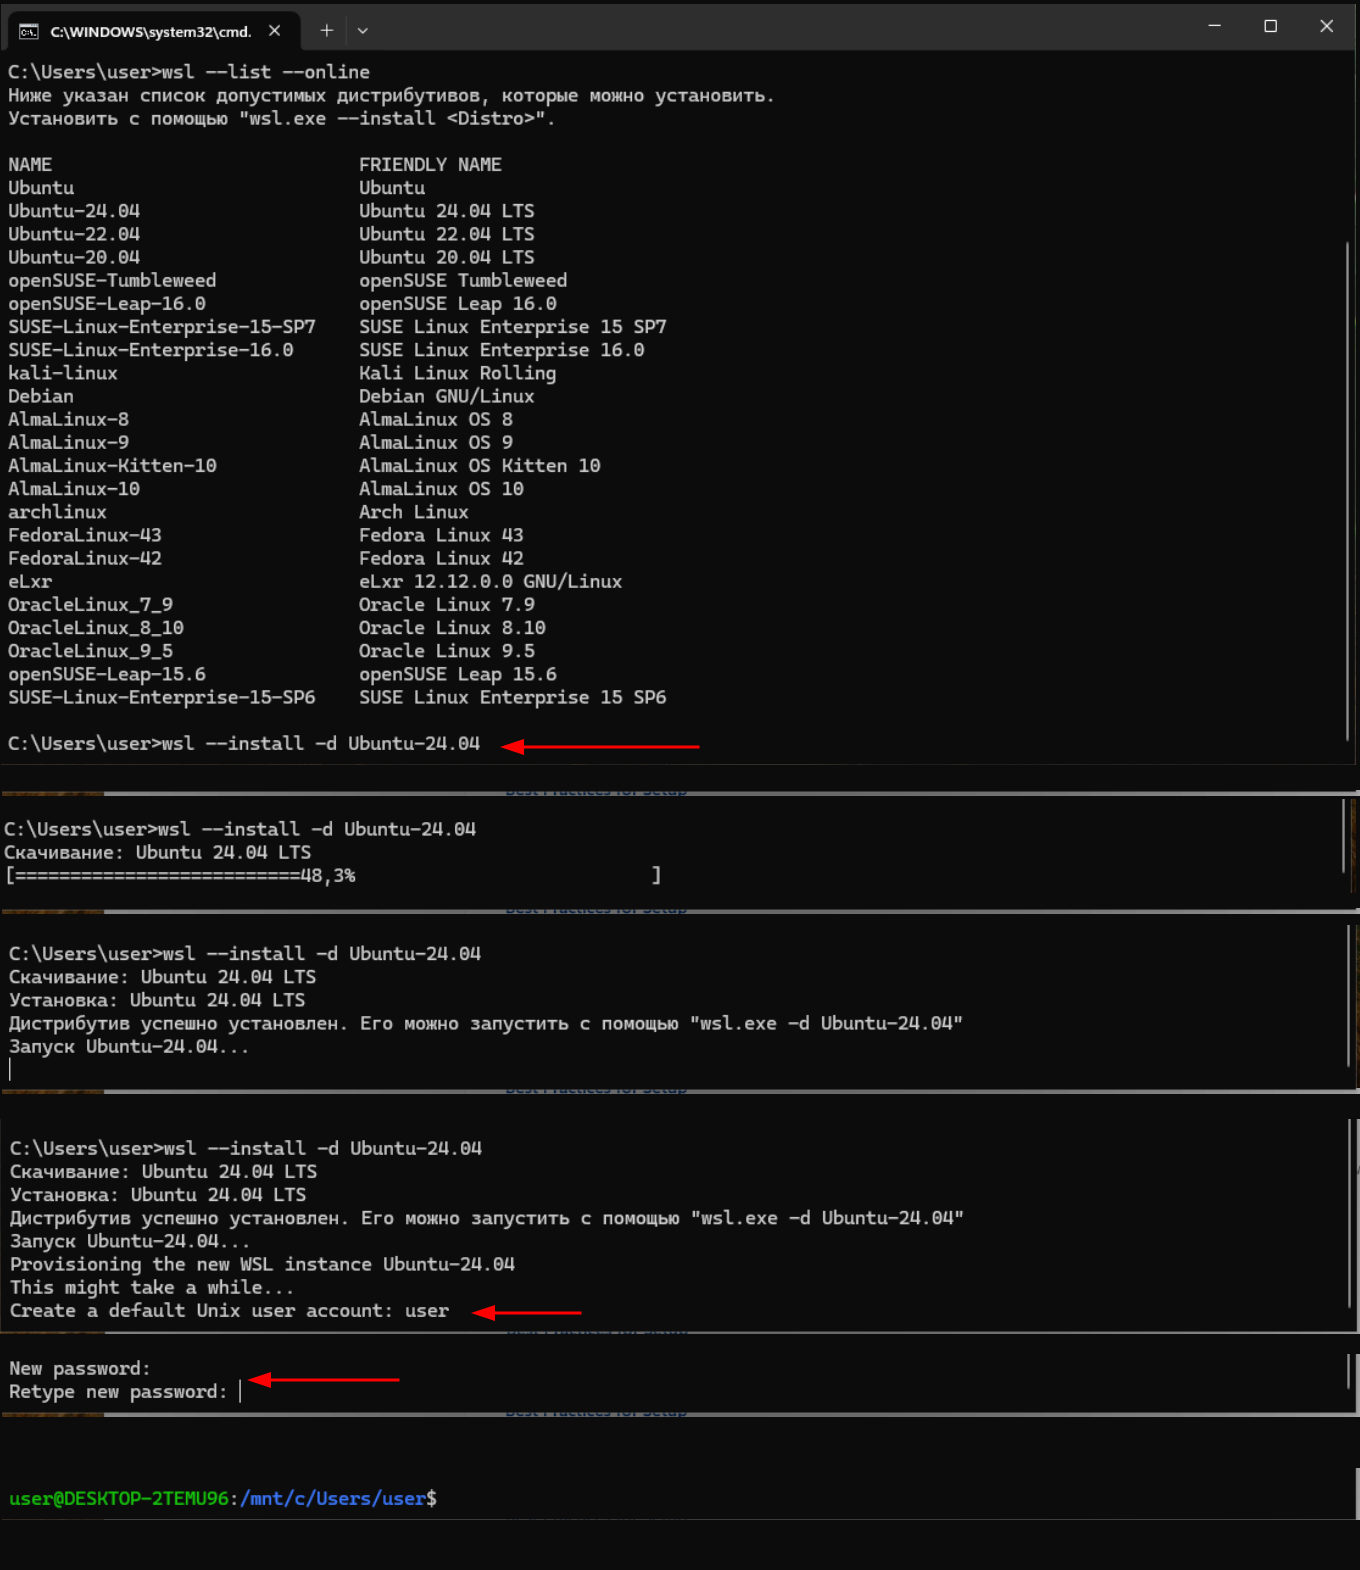Close the cmd.exe terminal tab
Image resolution: width=1360 pixels, height=1570 pixels.
point(274,31)
